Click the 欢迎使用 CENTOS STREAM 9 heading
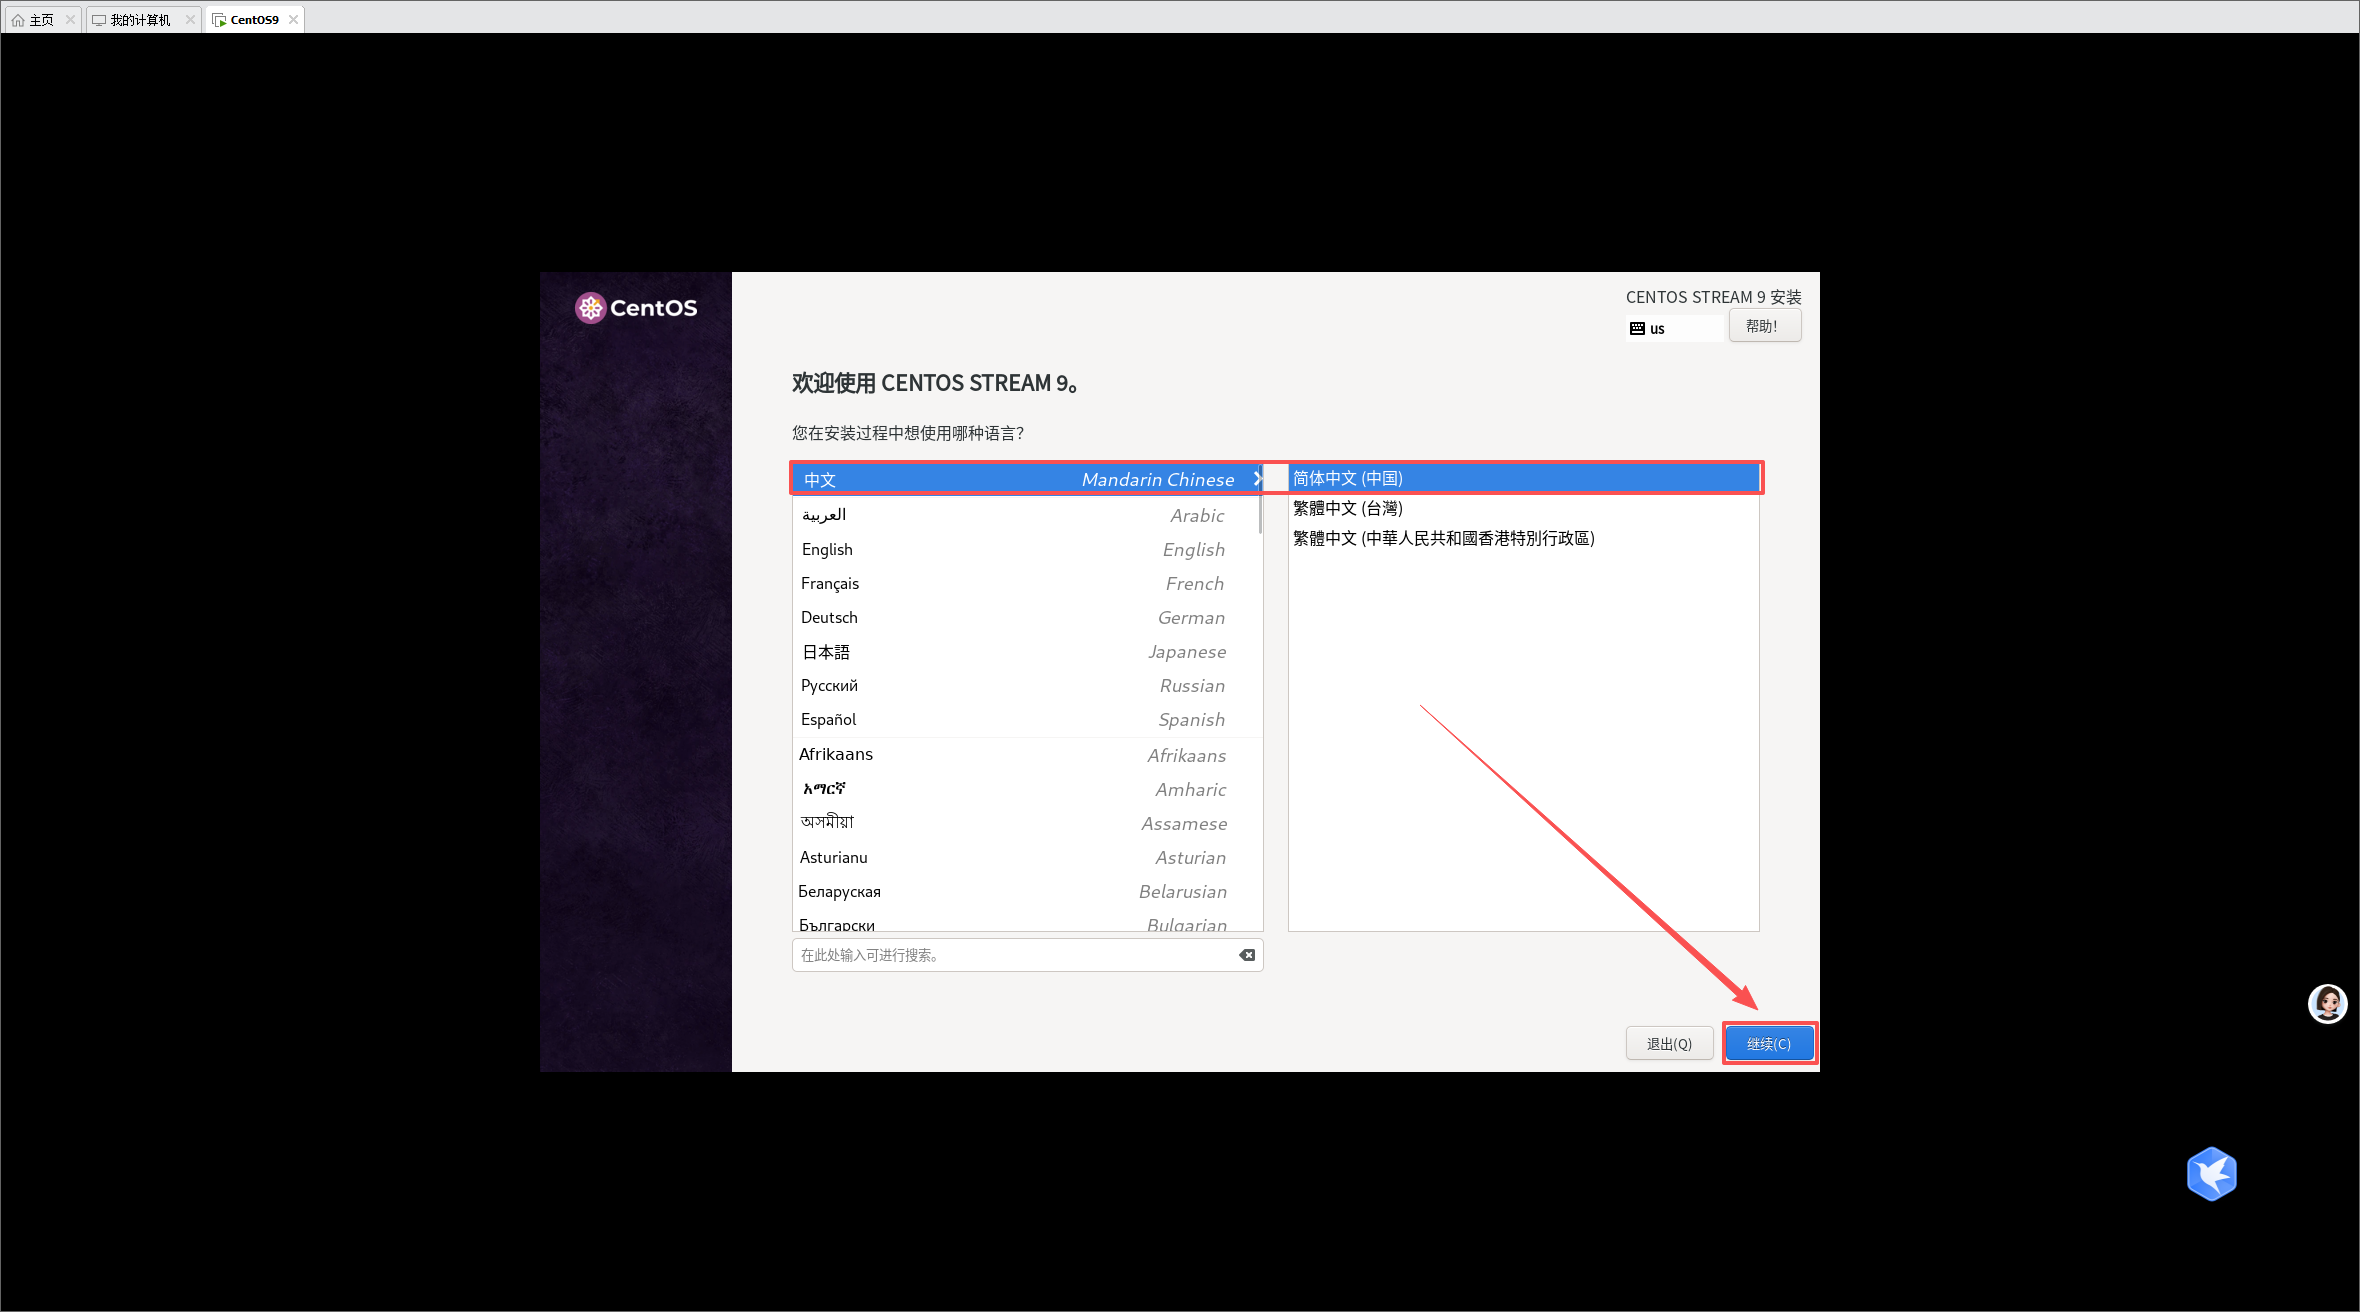 tap(934, 383)
